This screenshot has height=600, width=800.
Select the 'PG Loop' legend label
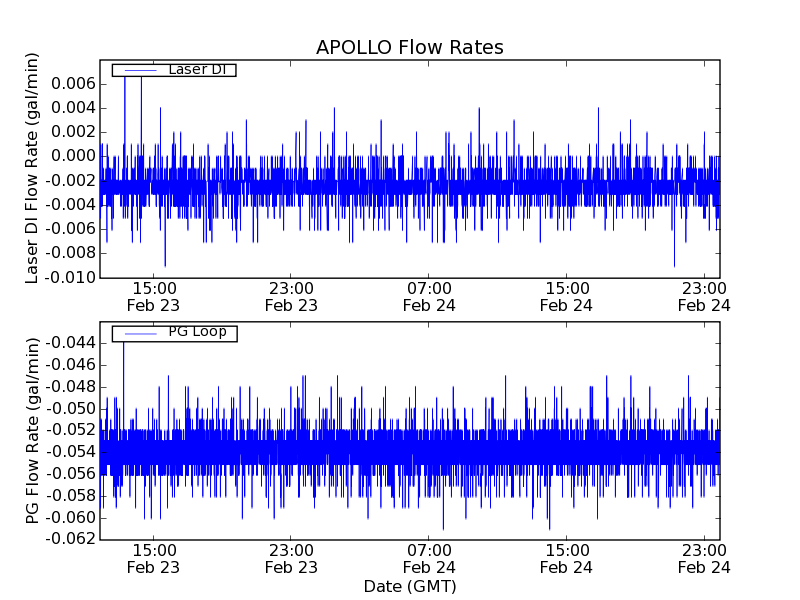point(197,331)
